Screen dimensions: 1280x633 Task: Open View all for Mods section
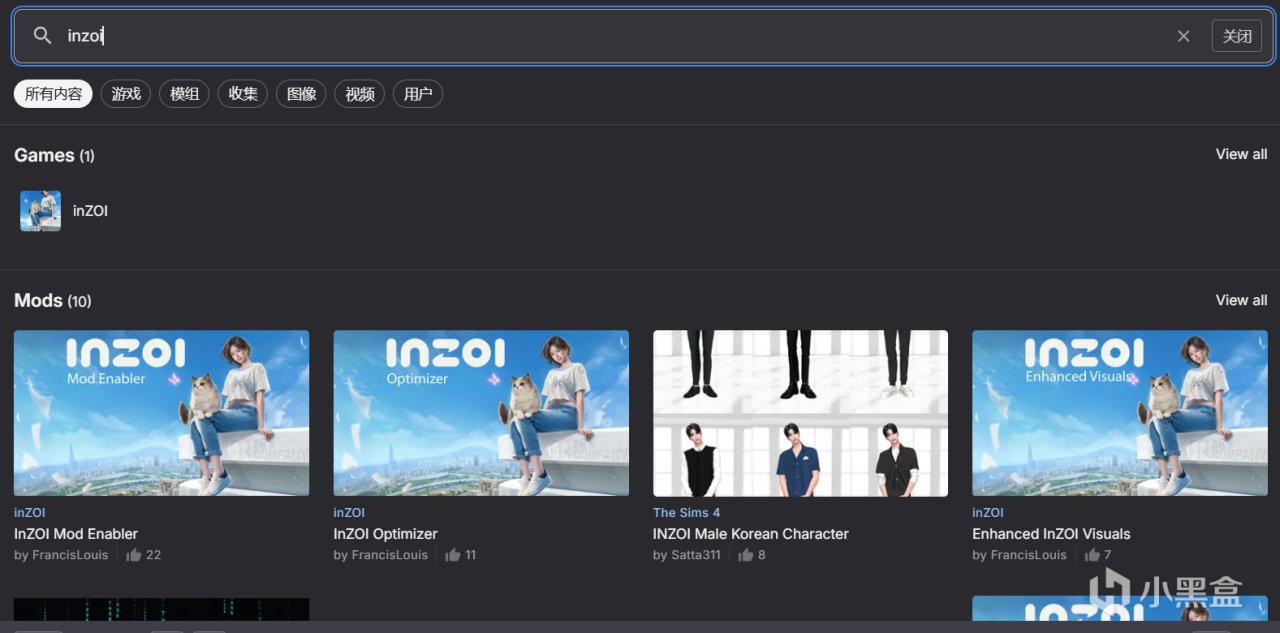[1241, 300]
